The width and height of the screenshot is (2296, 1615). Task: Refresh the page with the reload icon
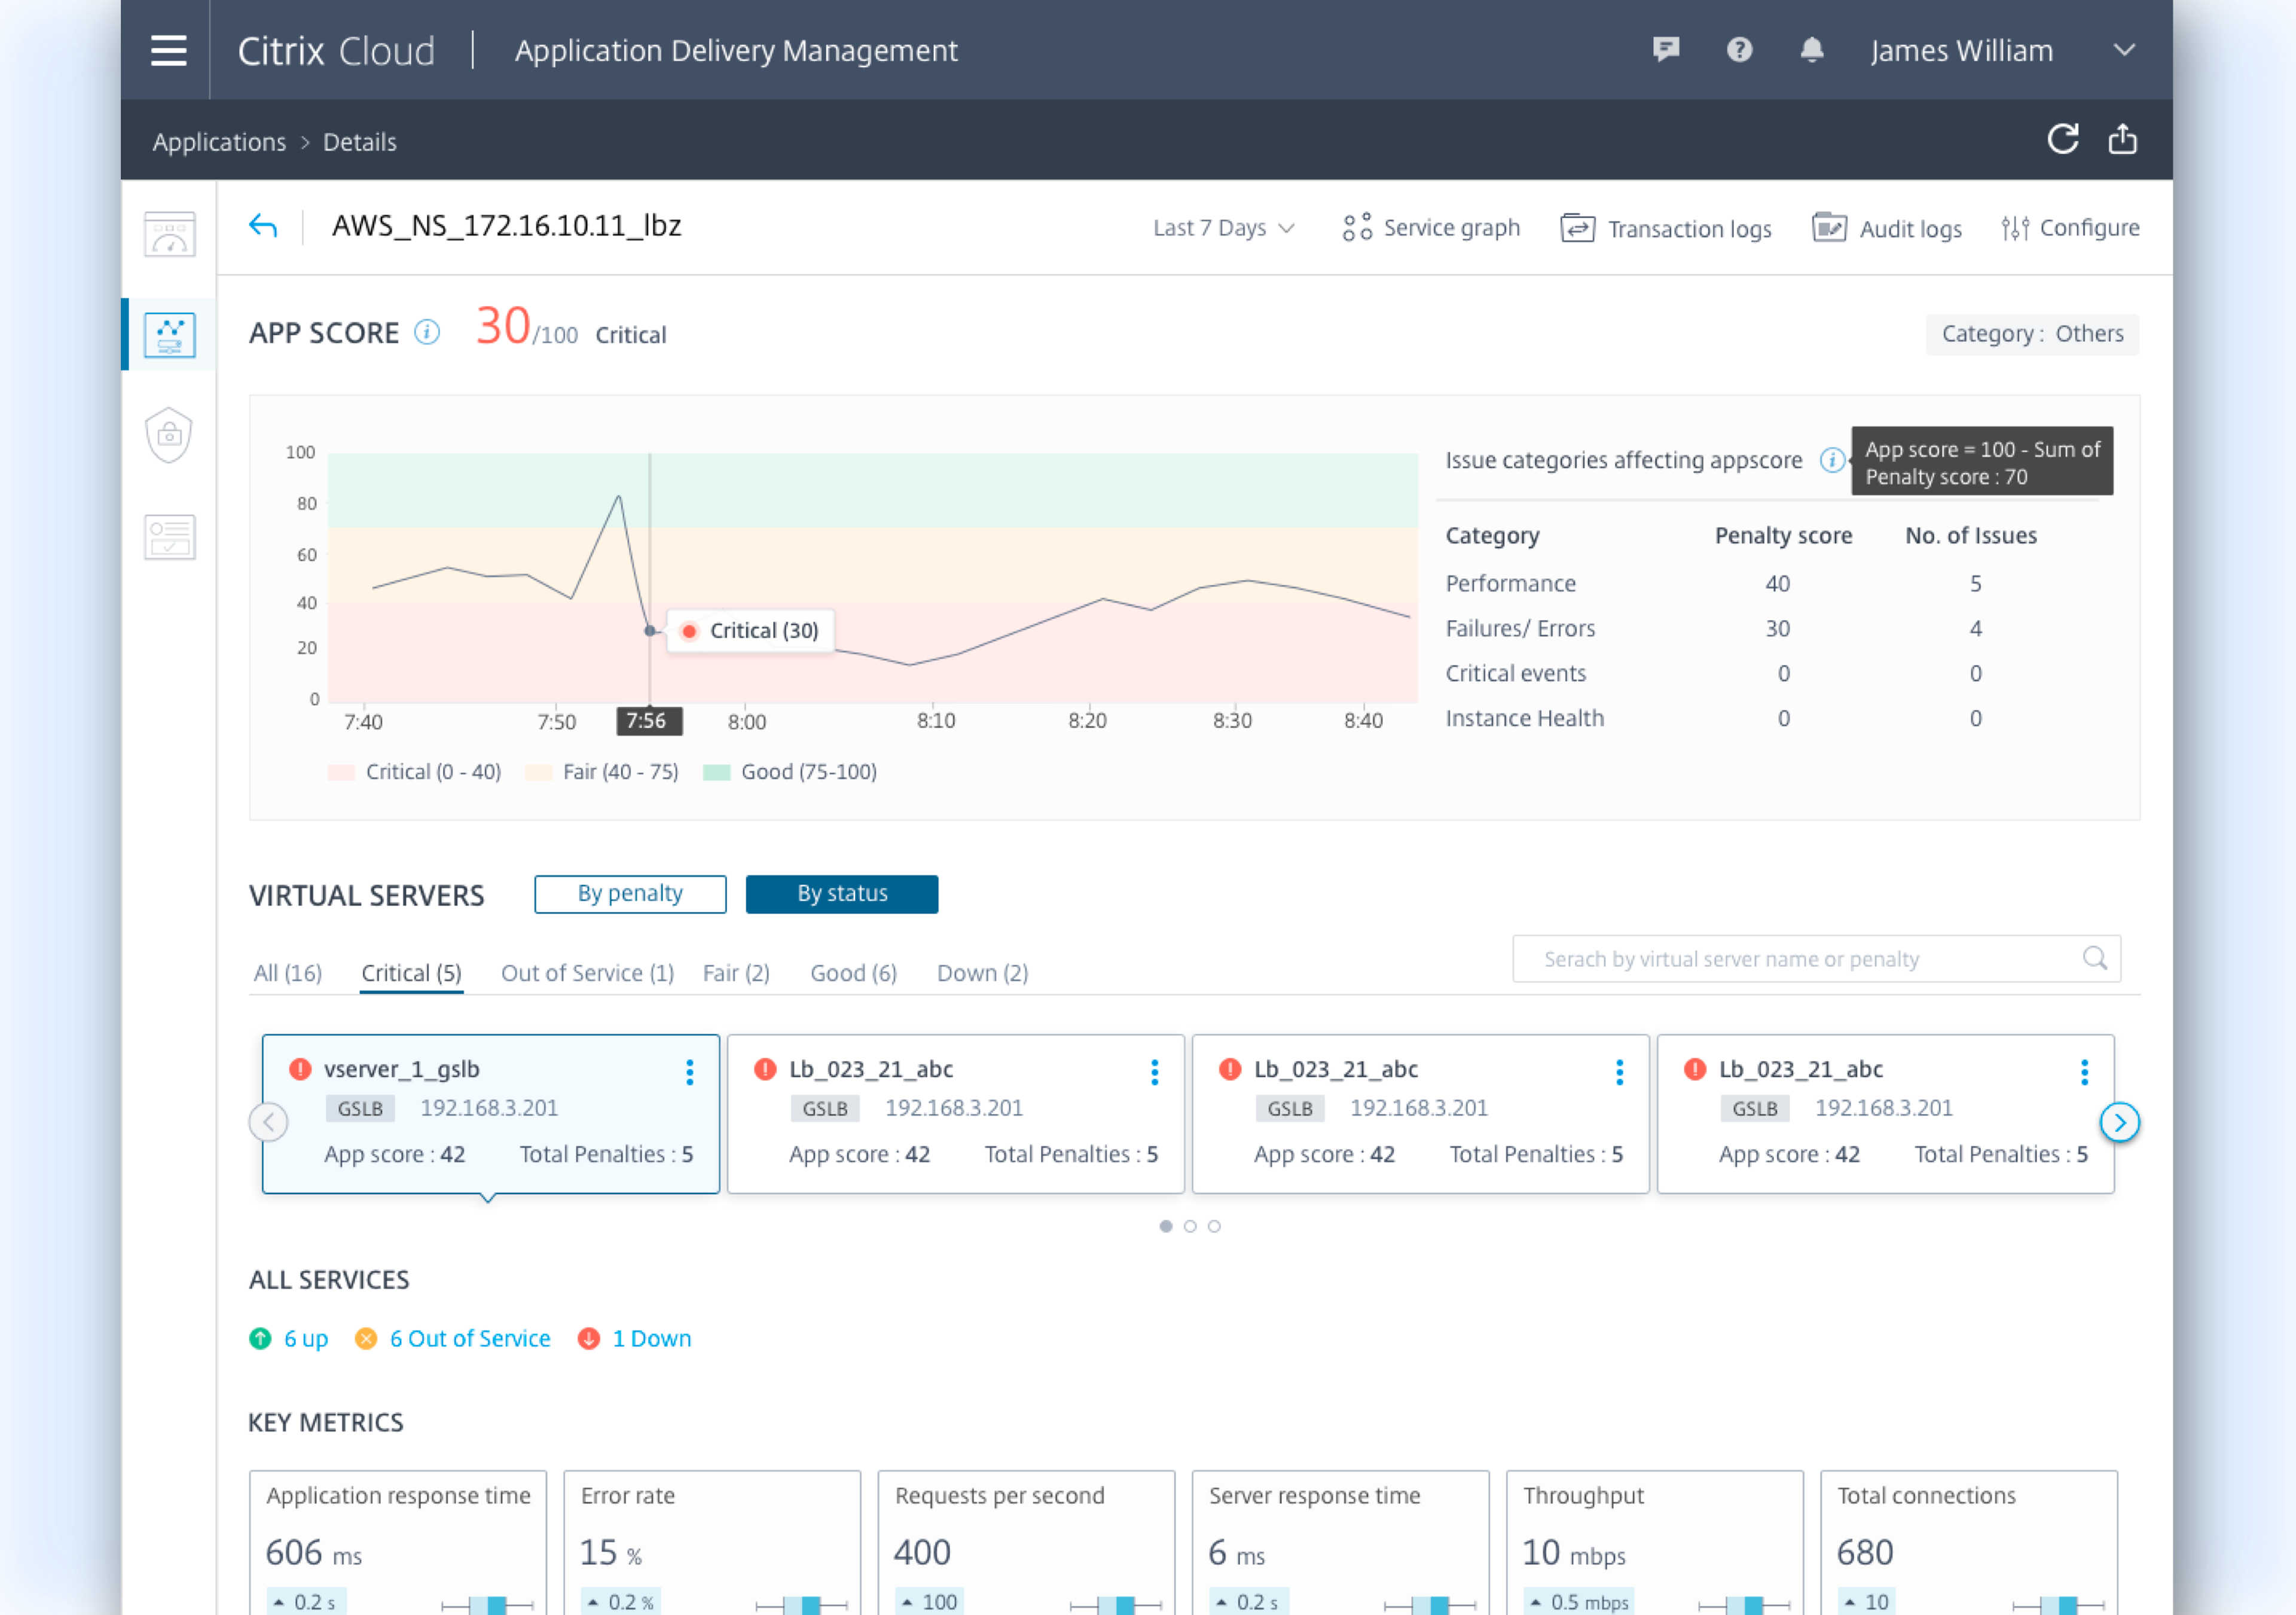click(2062, 140)
